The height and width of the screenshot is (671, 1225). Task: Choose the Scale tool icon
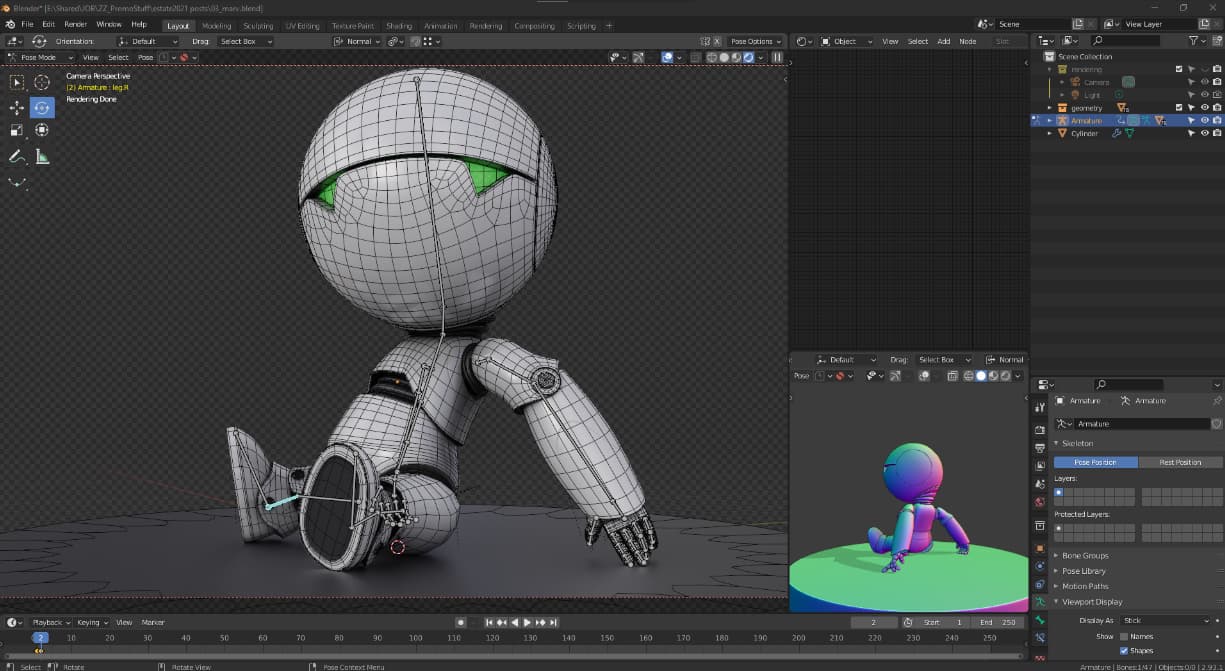point(17,130)
